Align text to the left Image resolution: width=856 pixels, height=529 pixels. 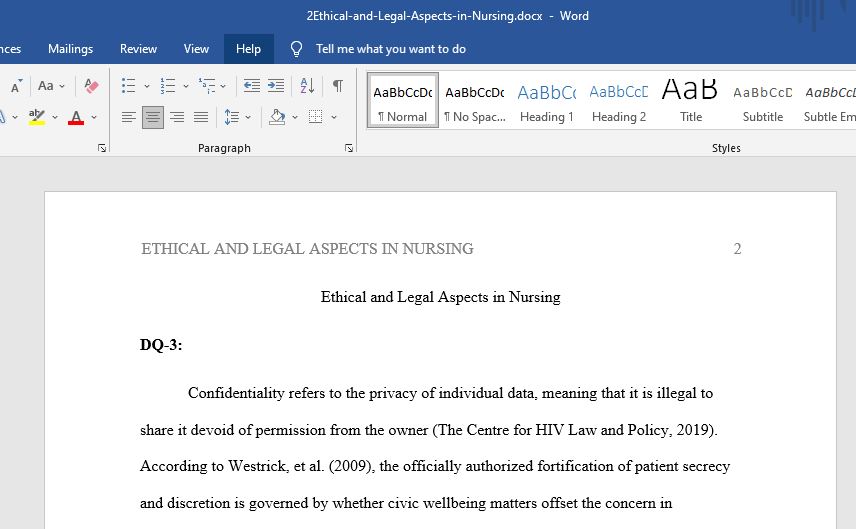coord(129,117)
